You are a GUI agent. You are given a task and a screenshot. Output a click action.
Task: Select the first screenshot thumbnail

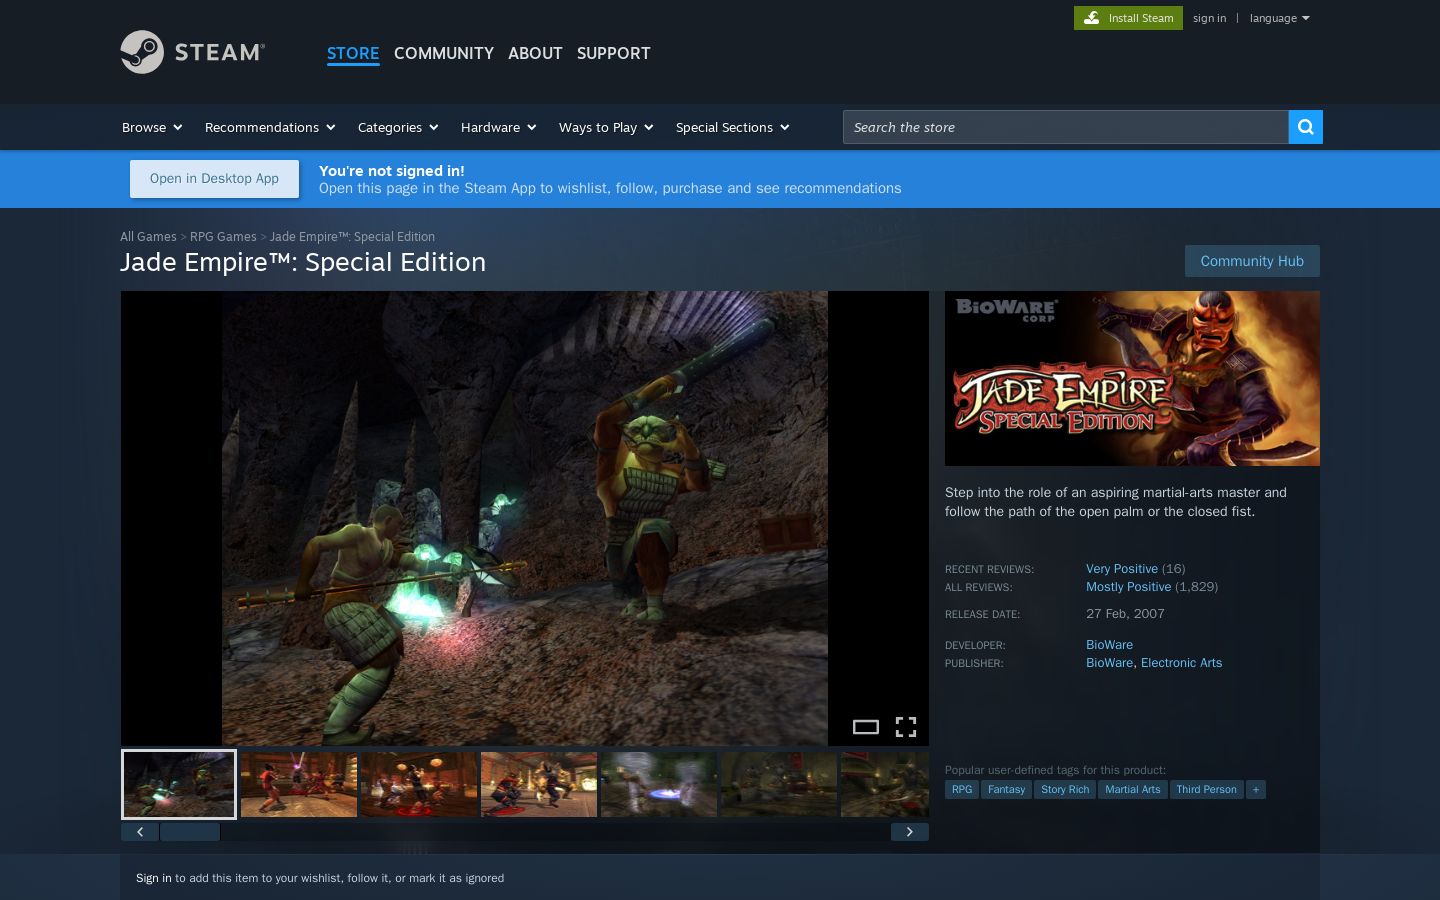tap(179, 785)
